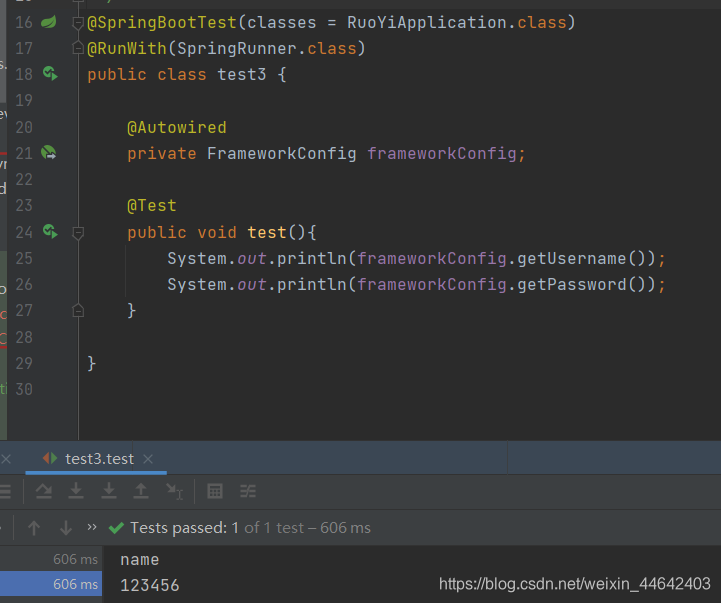Click FrameworkConfig type on line 21
Screen dimensions: 721x603
tap(281, 153)
